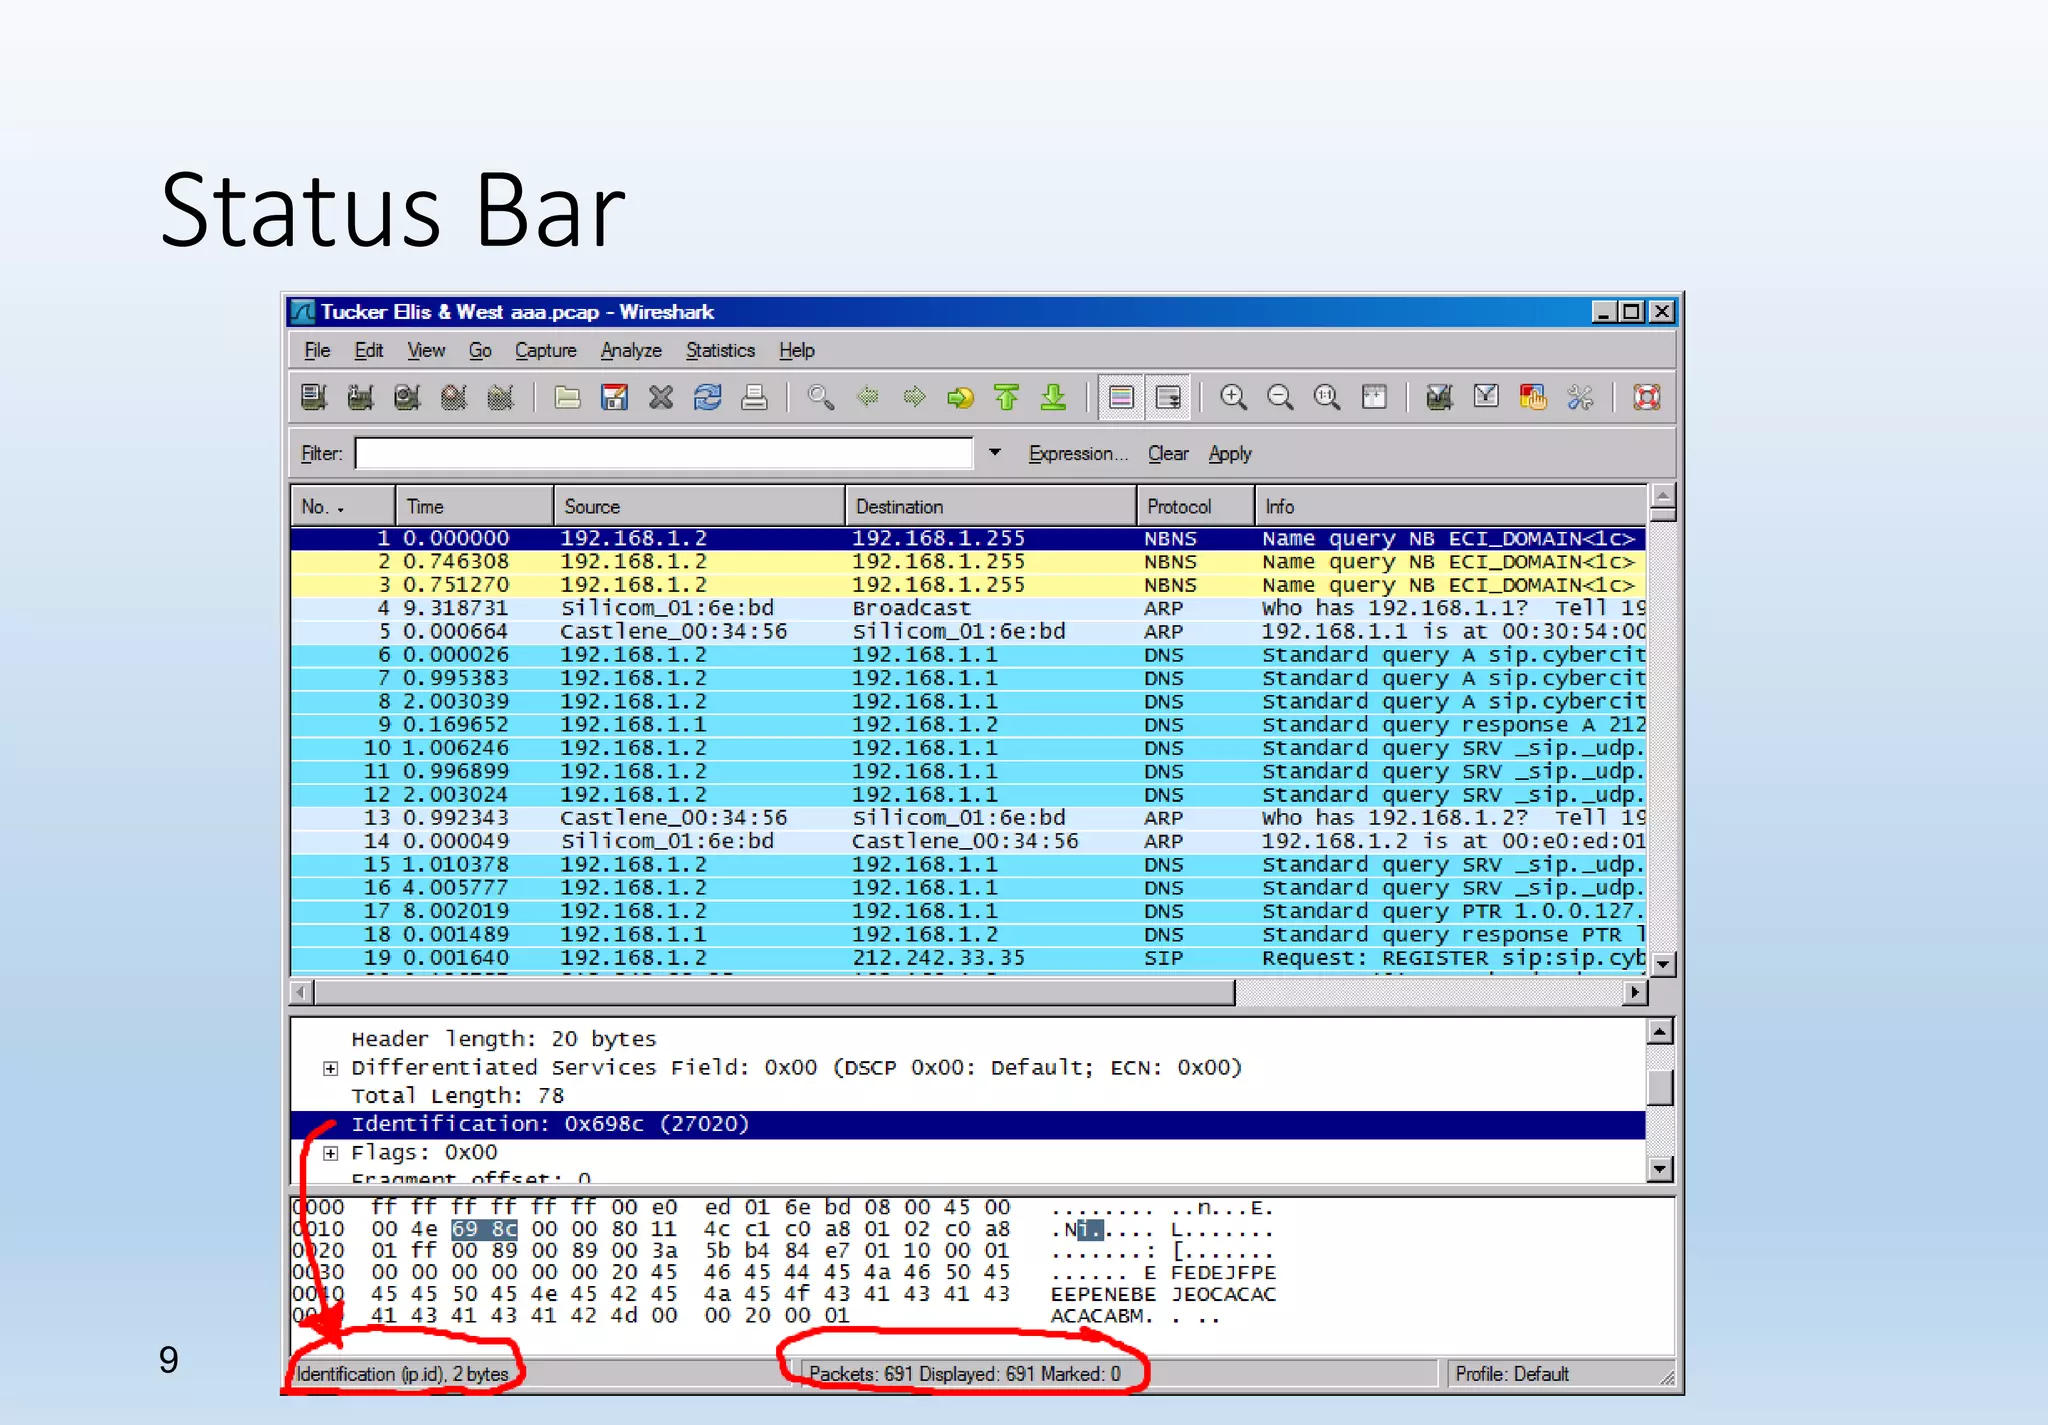Sort by the Destination column header
Screen dimensions: 2048x1425
[991, 506]
